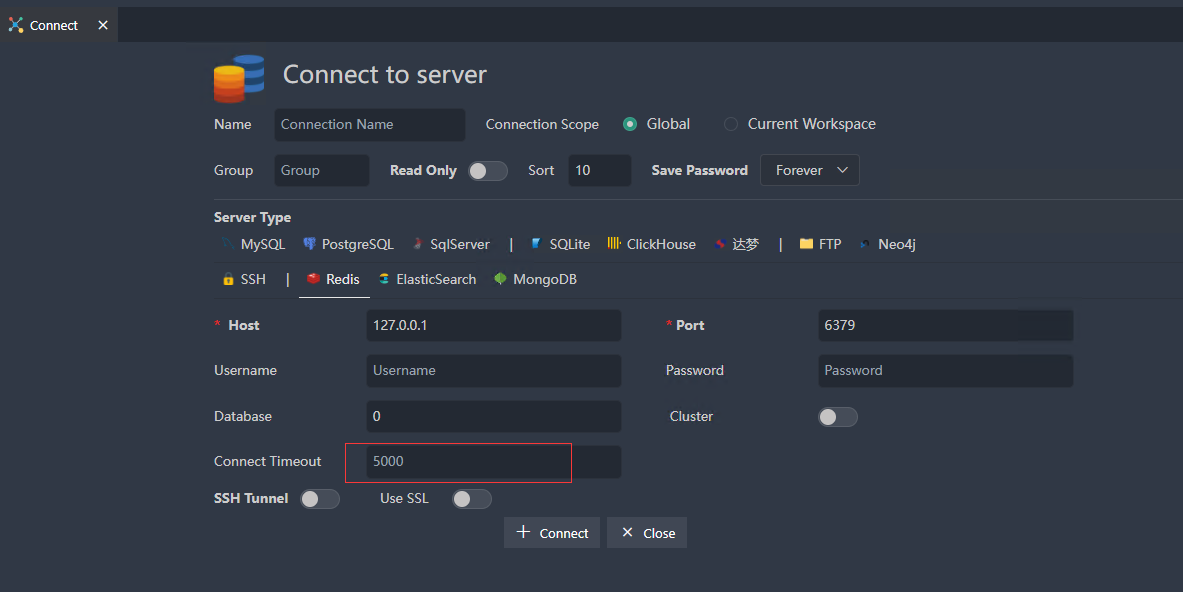Switch to the Redis tab
This screenshot has height=592, width=1183.
click(333, 279)
